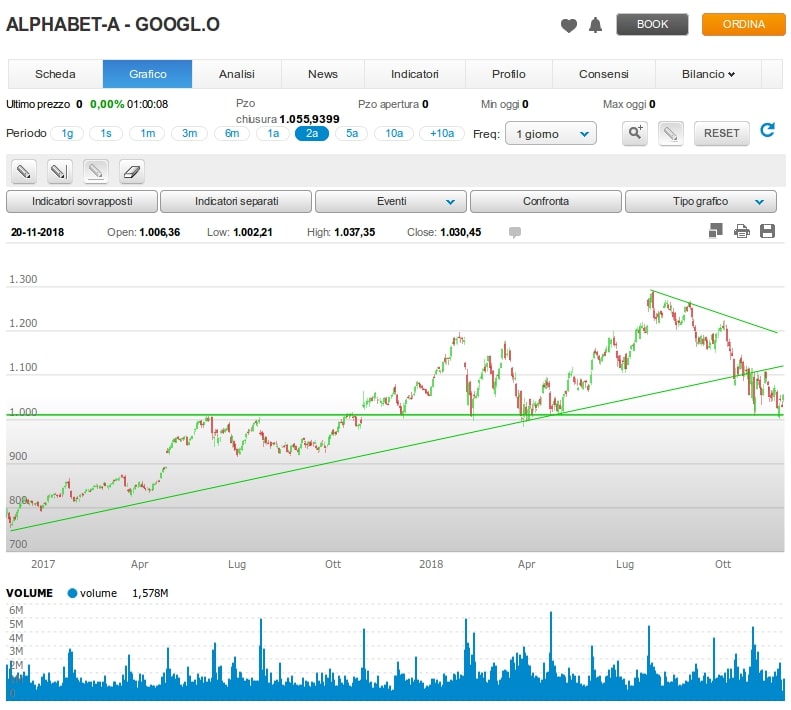Switch to the Grafico tab
Viewport: 791px width, 710px height.
(147, 74)
